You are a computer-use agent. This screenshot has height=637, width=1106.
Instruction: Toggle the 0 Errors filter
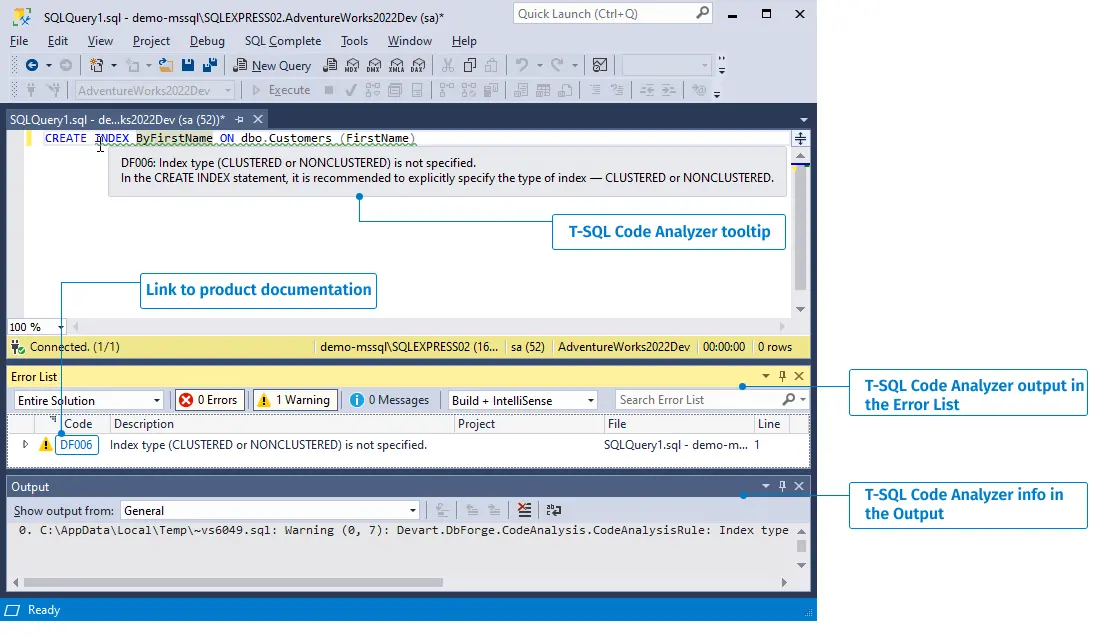[x=209, y=400]
